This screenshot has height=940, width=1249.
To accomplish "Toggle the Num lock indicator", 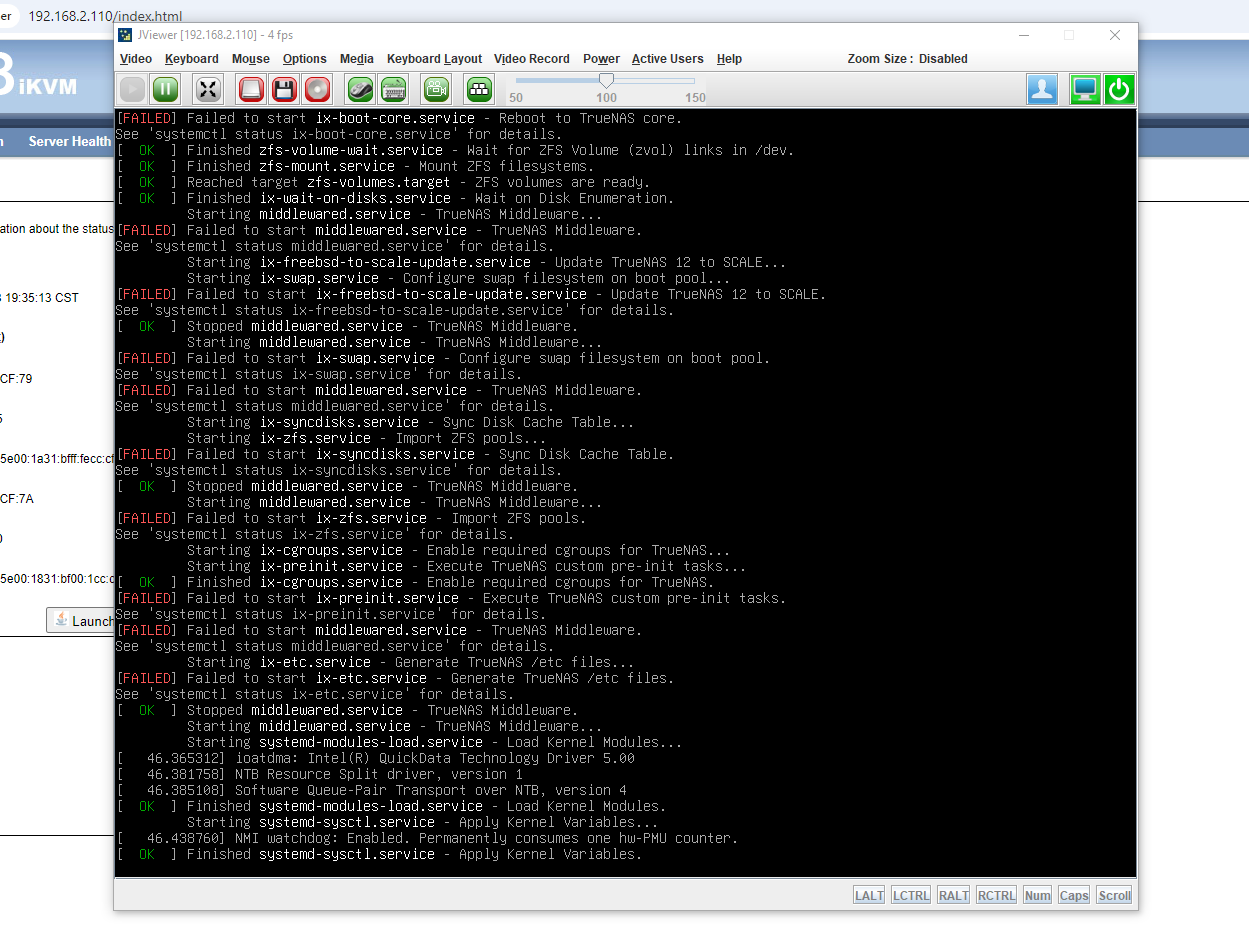I will pyautogui.click(x=1037, y=895).
